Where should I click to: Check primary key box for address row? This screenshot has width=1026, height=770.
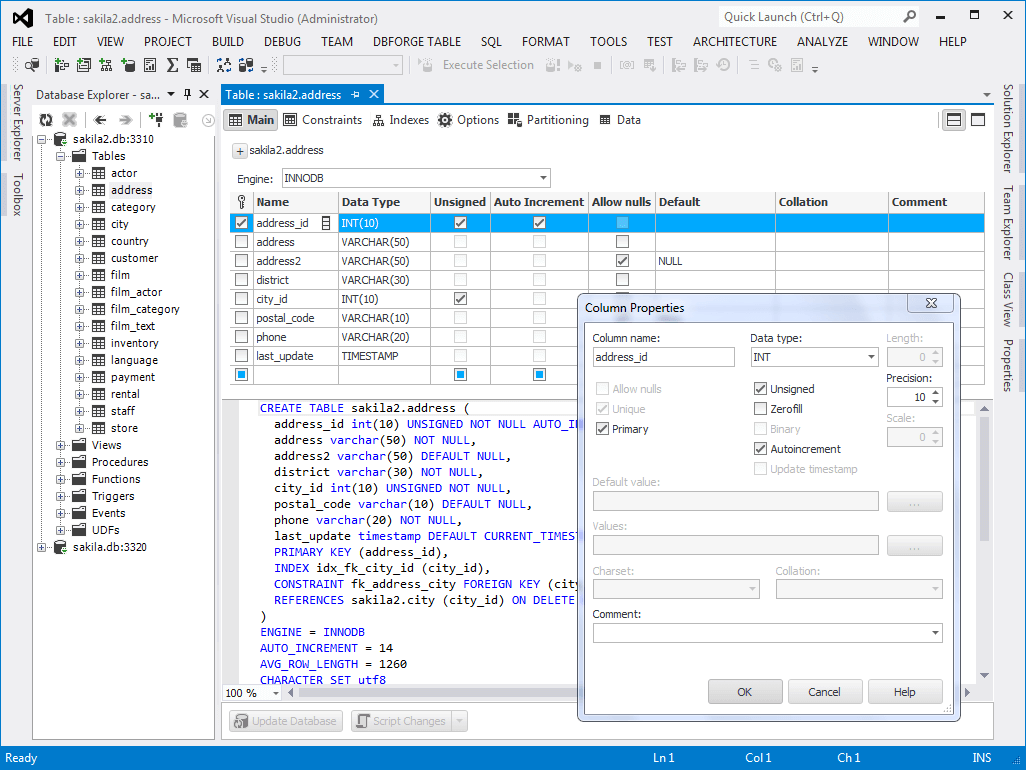241,241
